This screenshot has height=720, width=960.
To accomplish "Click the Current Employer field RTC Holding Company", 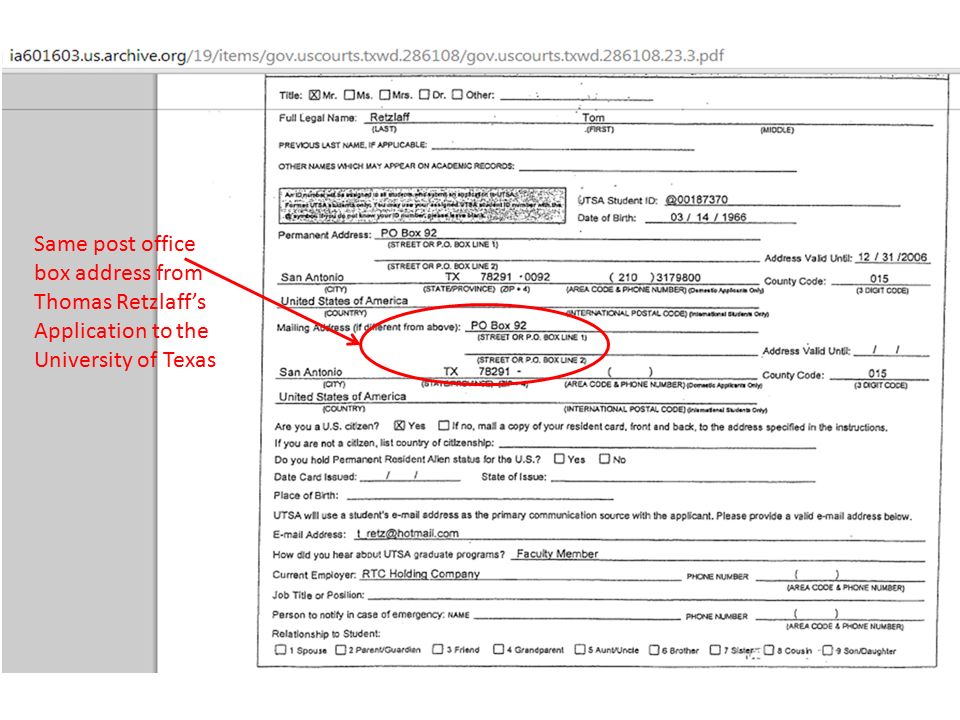I will coord(420,574).
